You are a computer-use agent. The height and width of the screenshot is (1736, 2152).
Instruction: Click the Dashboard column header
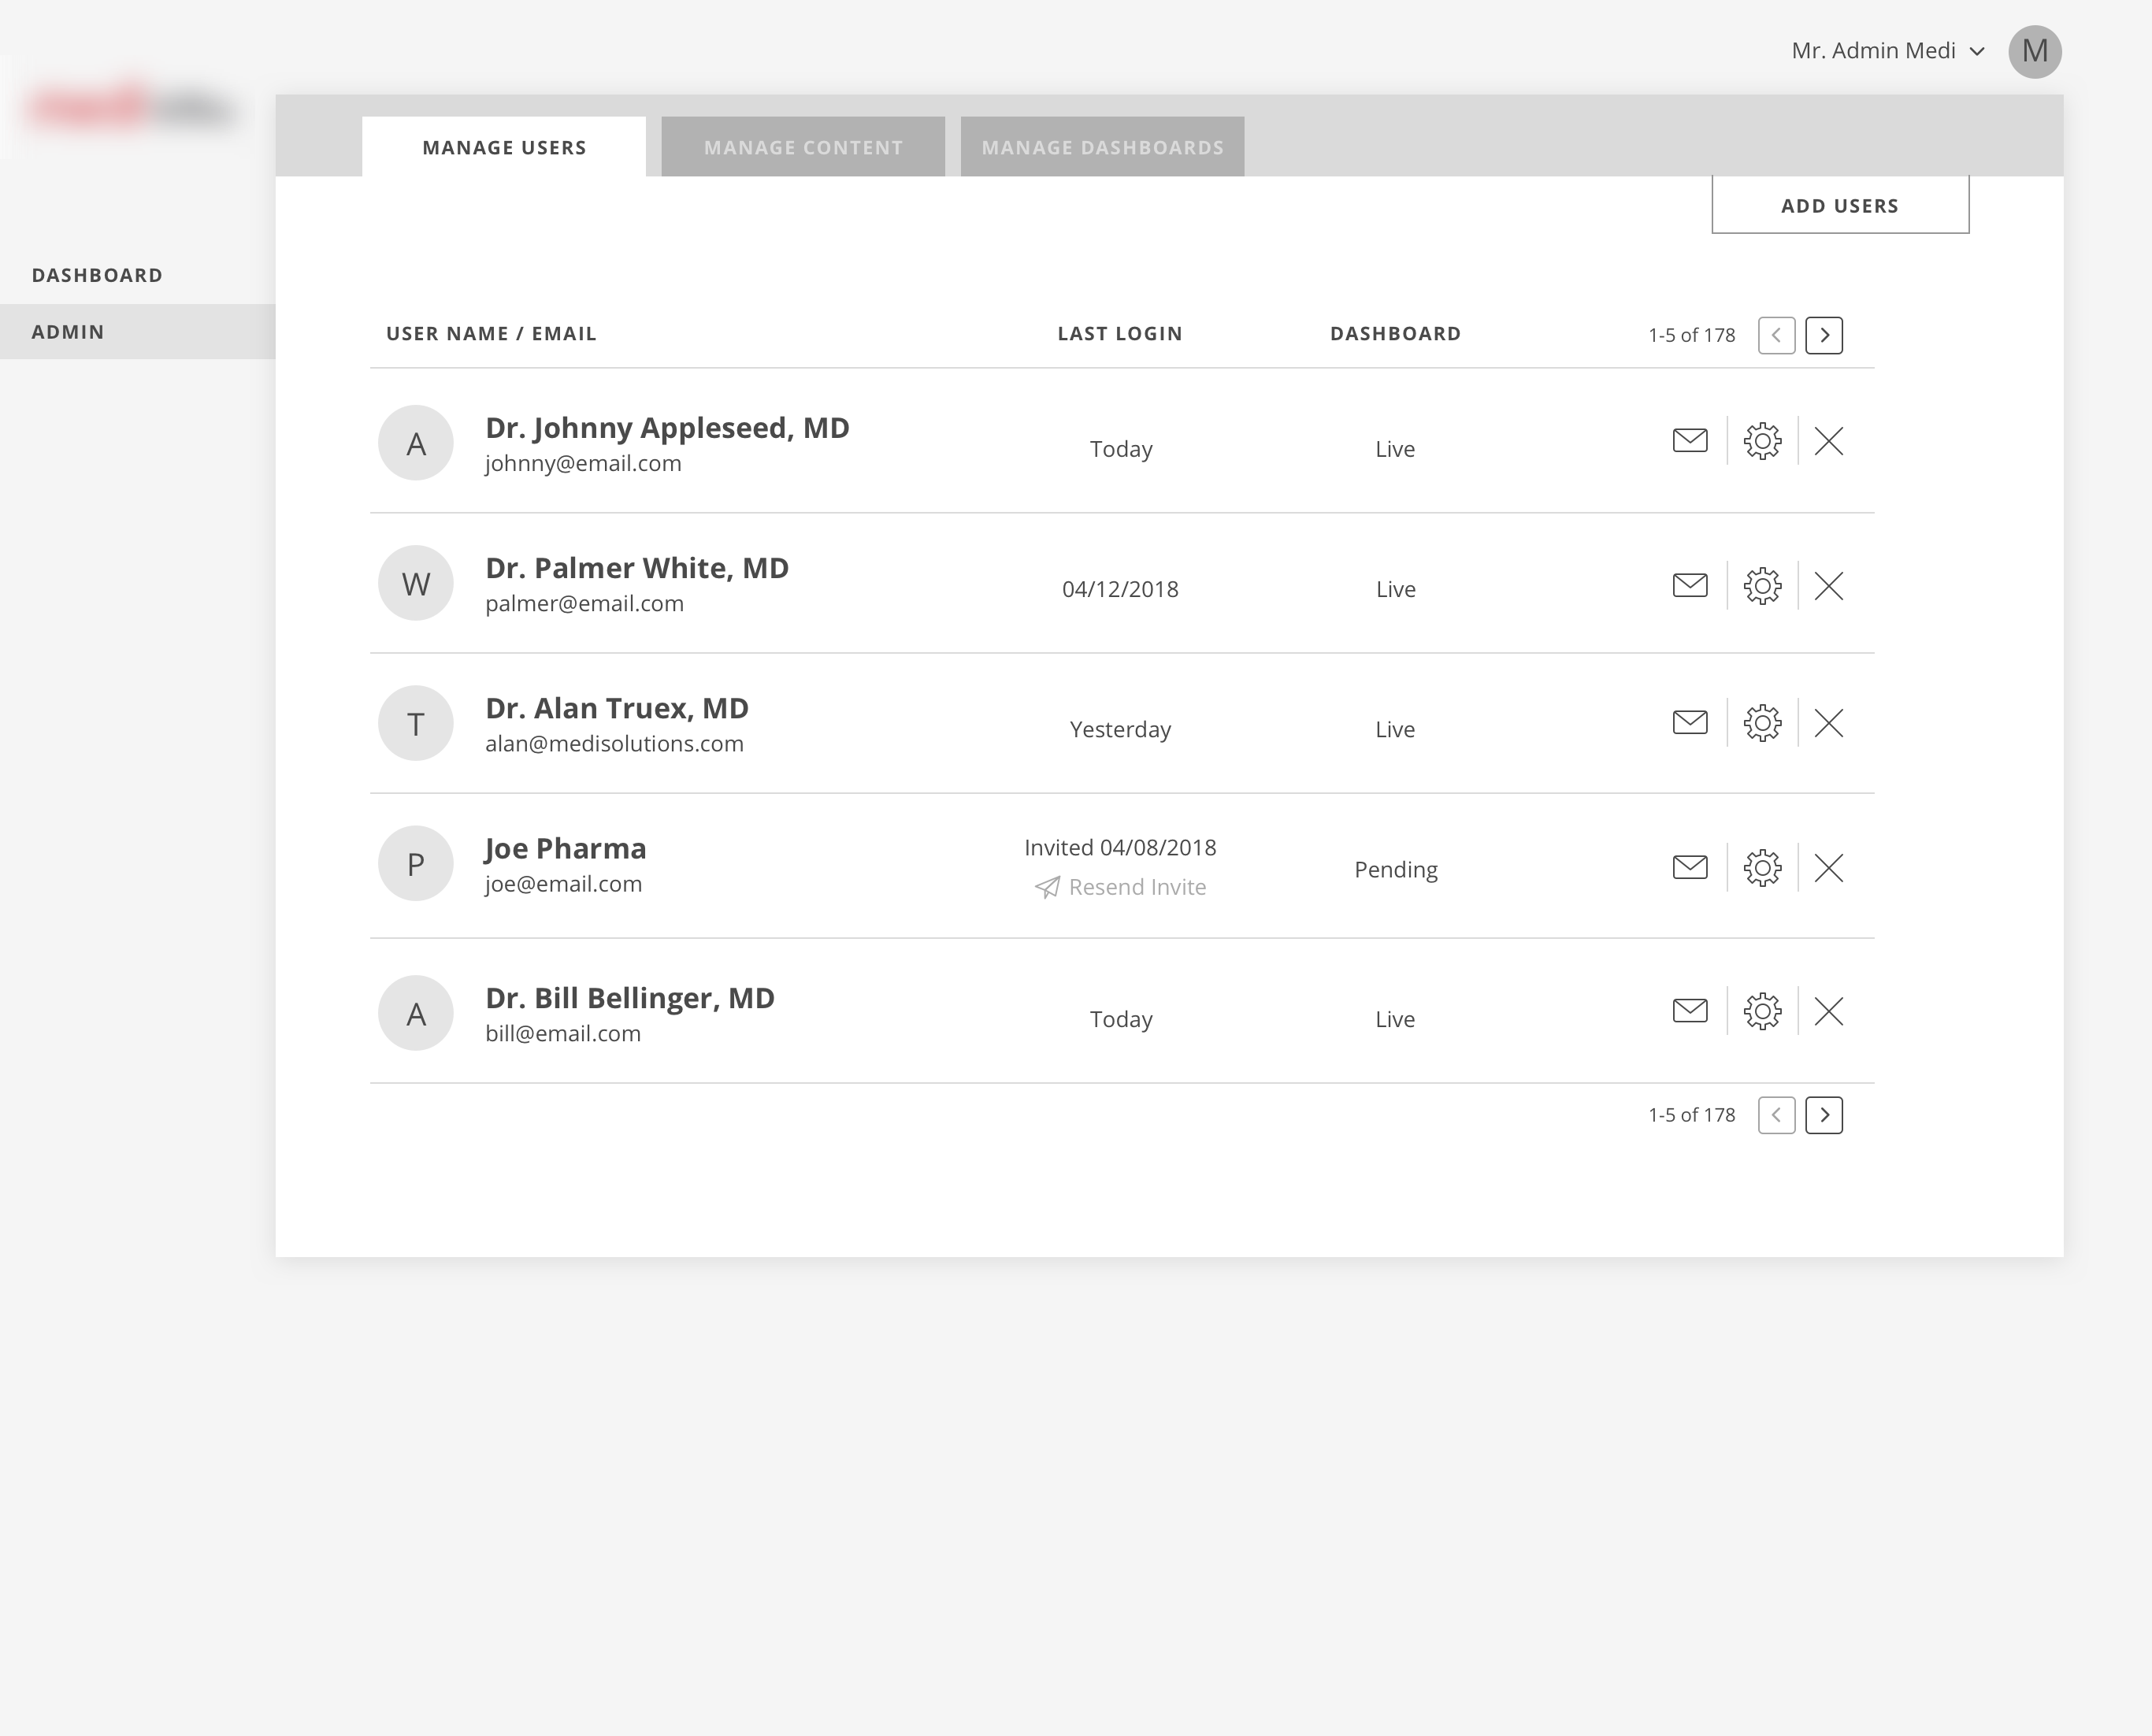click(1395, 334)
